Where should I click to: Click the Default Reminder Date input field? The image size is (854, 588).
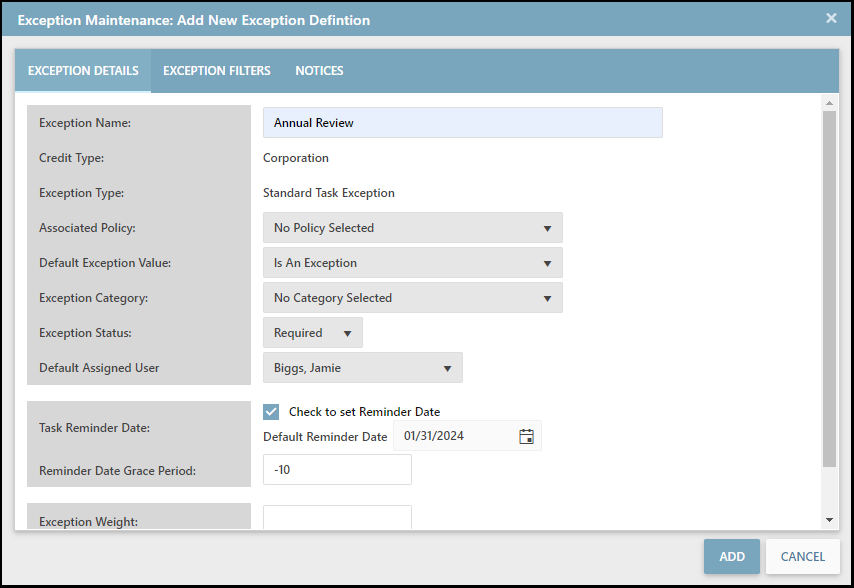pyautogui.click(x=456, y=436)
